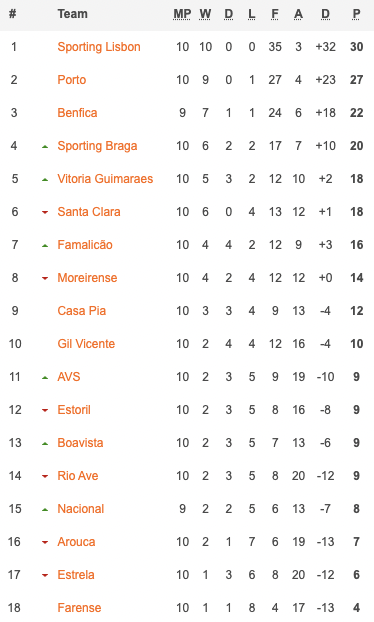
Task: Click the green up arrow beside Nacional
Action: [x=45, y=510]
